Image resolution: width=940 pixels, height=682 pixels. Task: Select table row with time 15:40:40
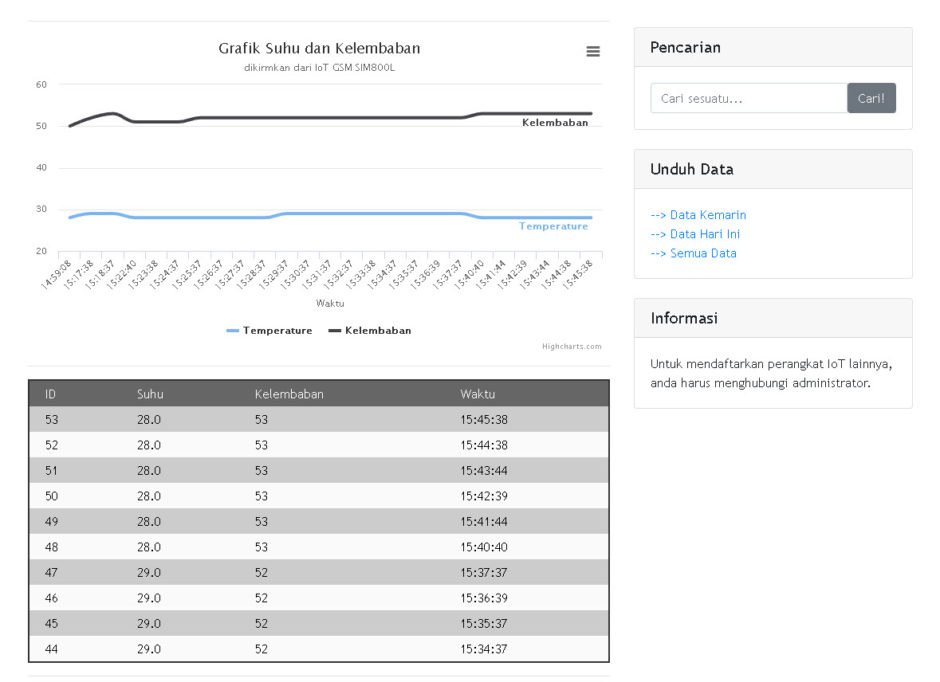[x=319, y=547]
